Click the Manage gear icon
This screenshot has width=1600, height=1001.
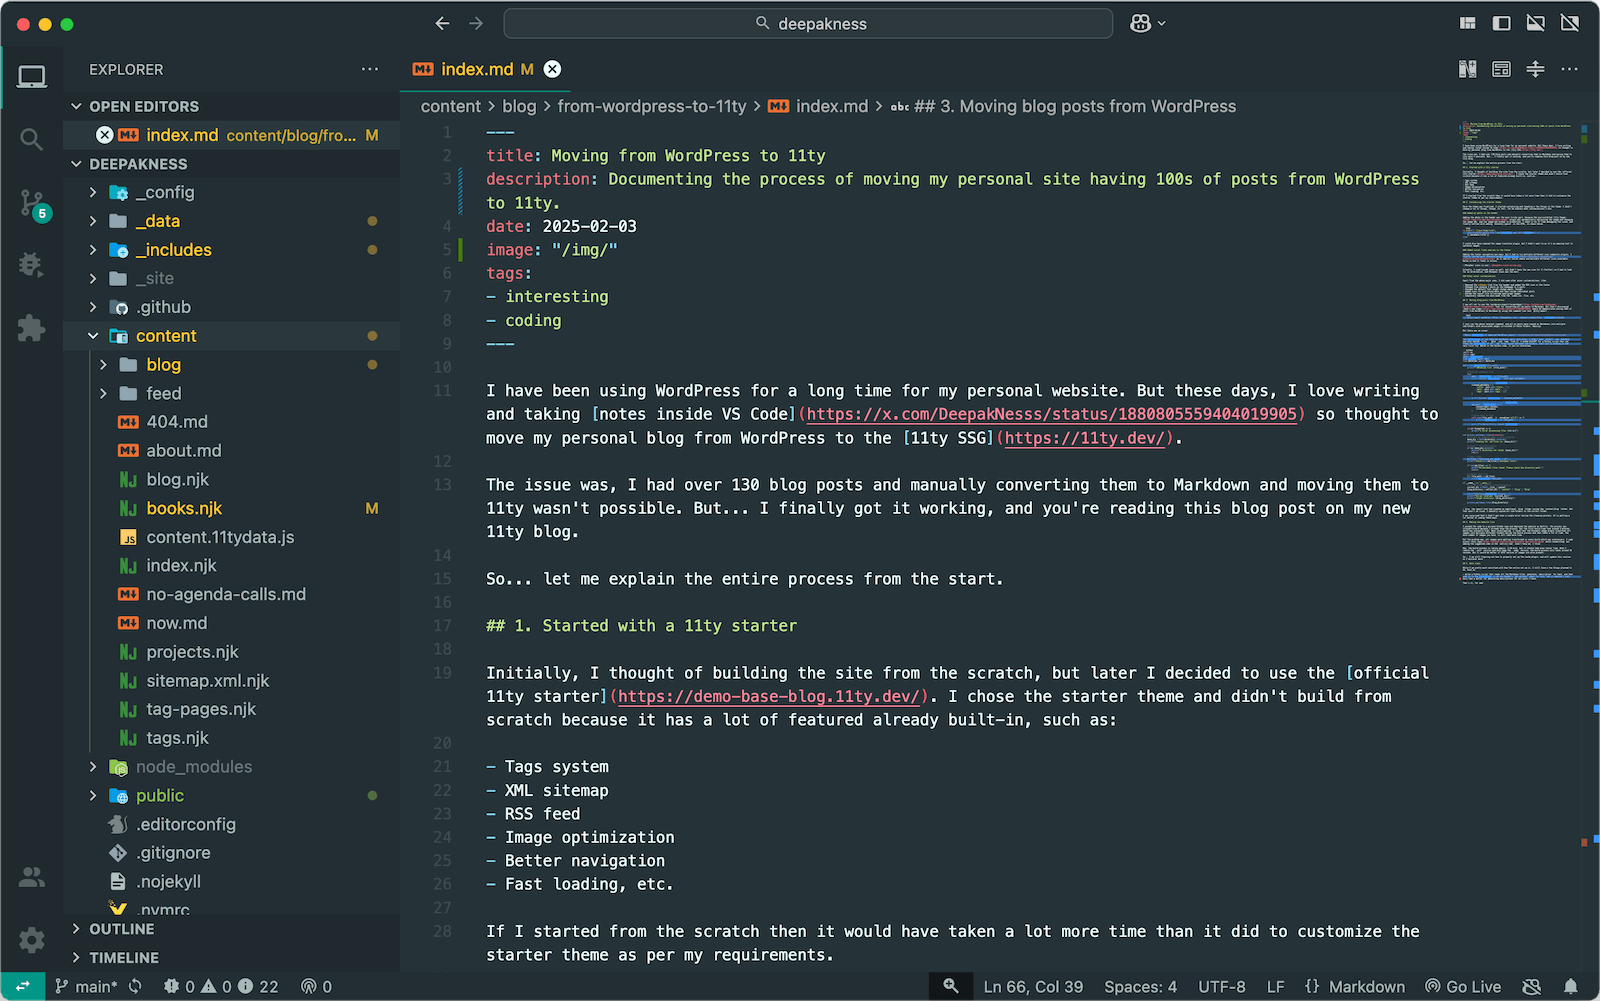click(31, 940)
